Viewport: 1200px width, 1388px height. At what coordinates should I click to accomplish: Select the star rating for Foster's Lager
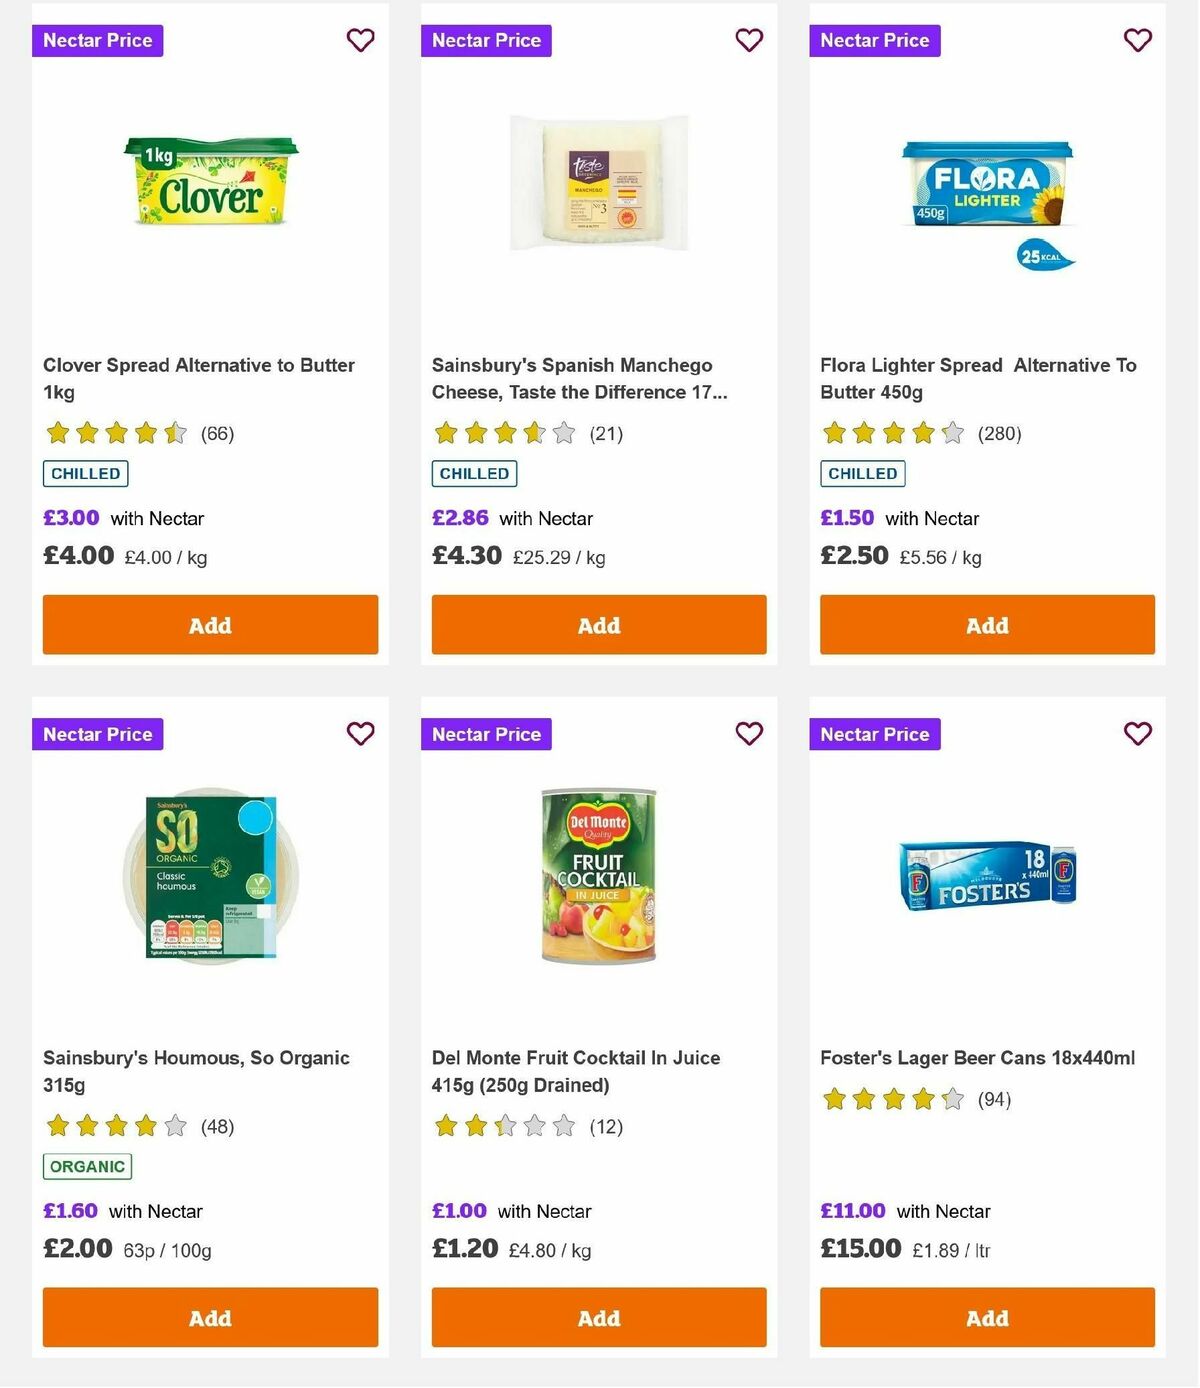[891, 1098]
